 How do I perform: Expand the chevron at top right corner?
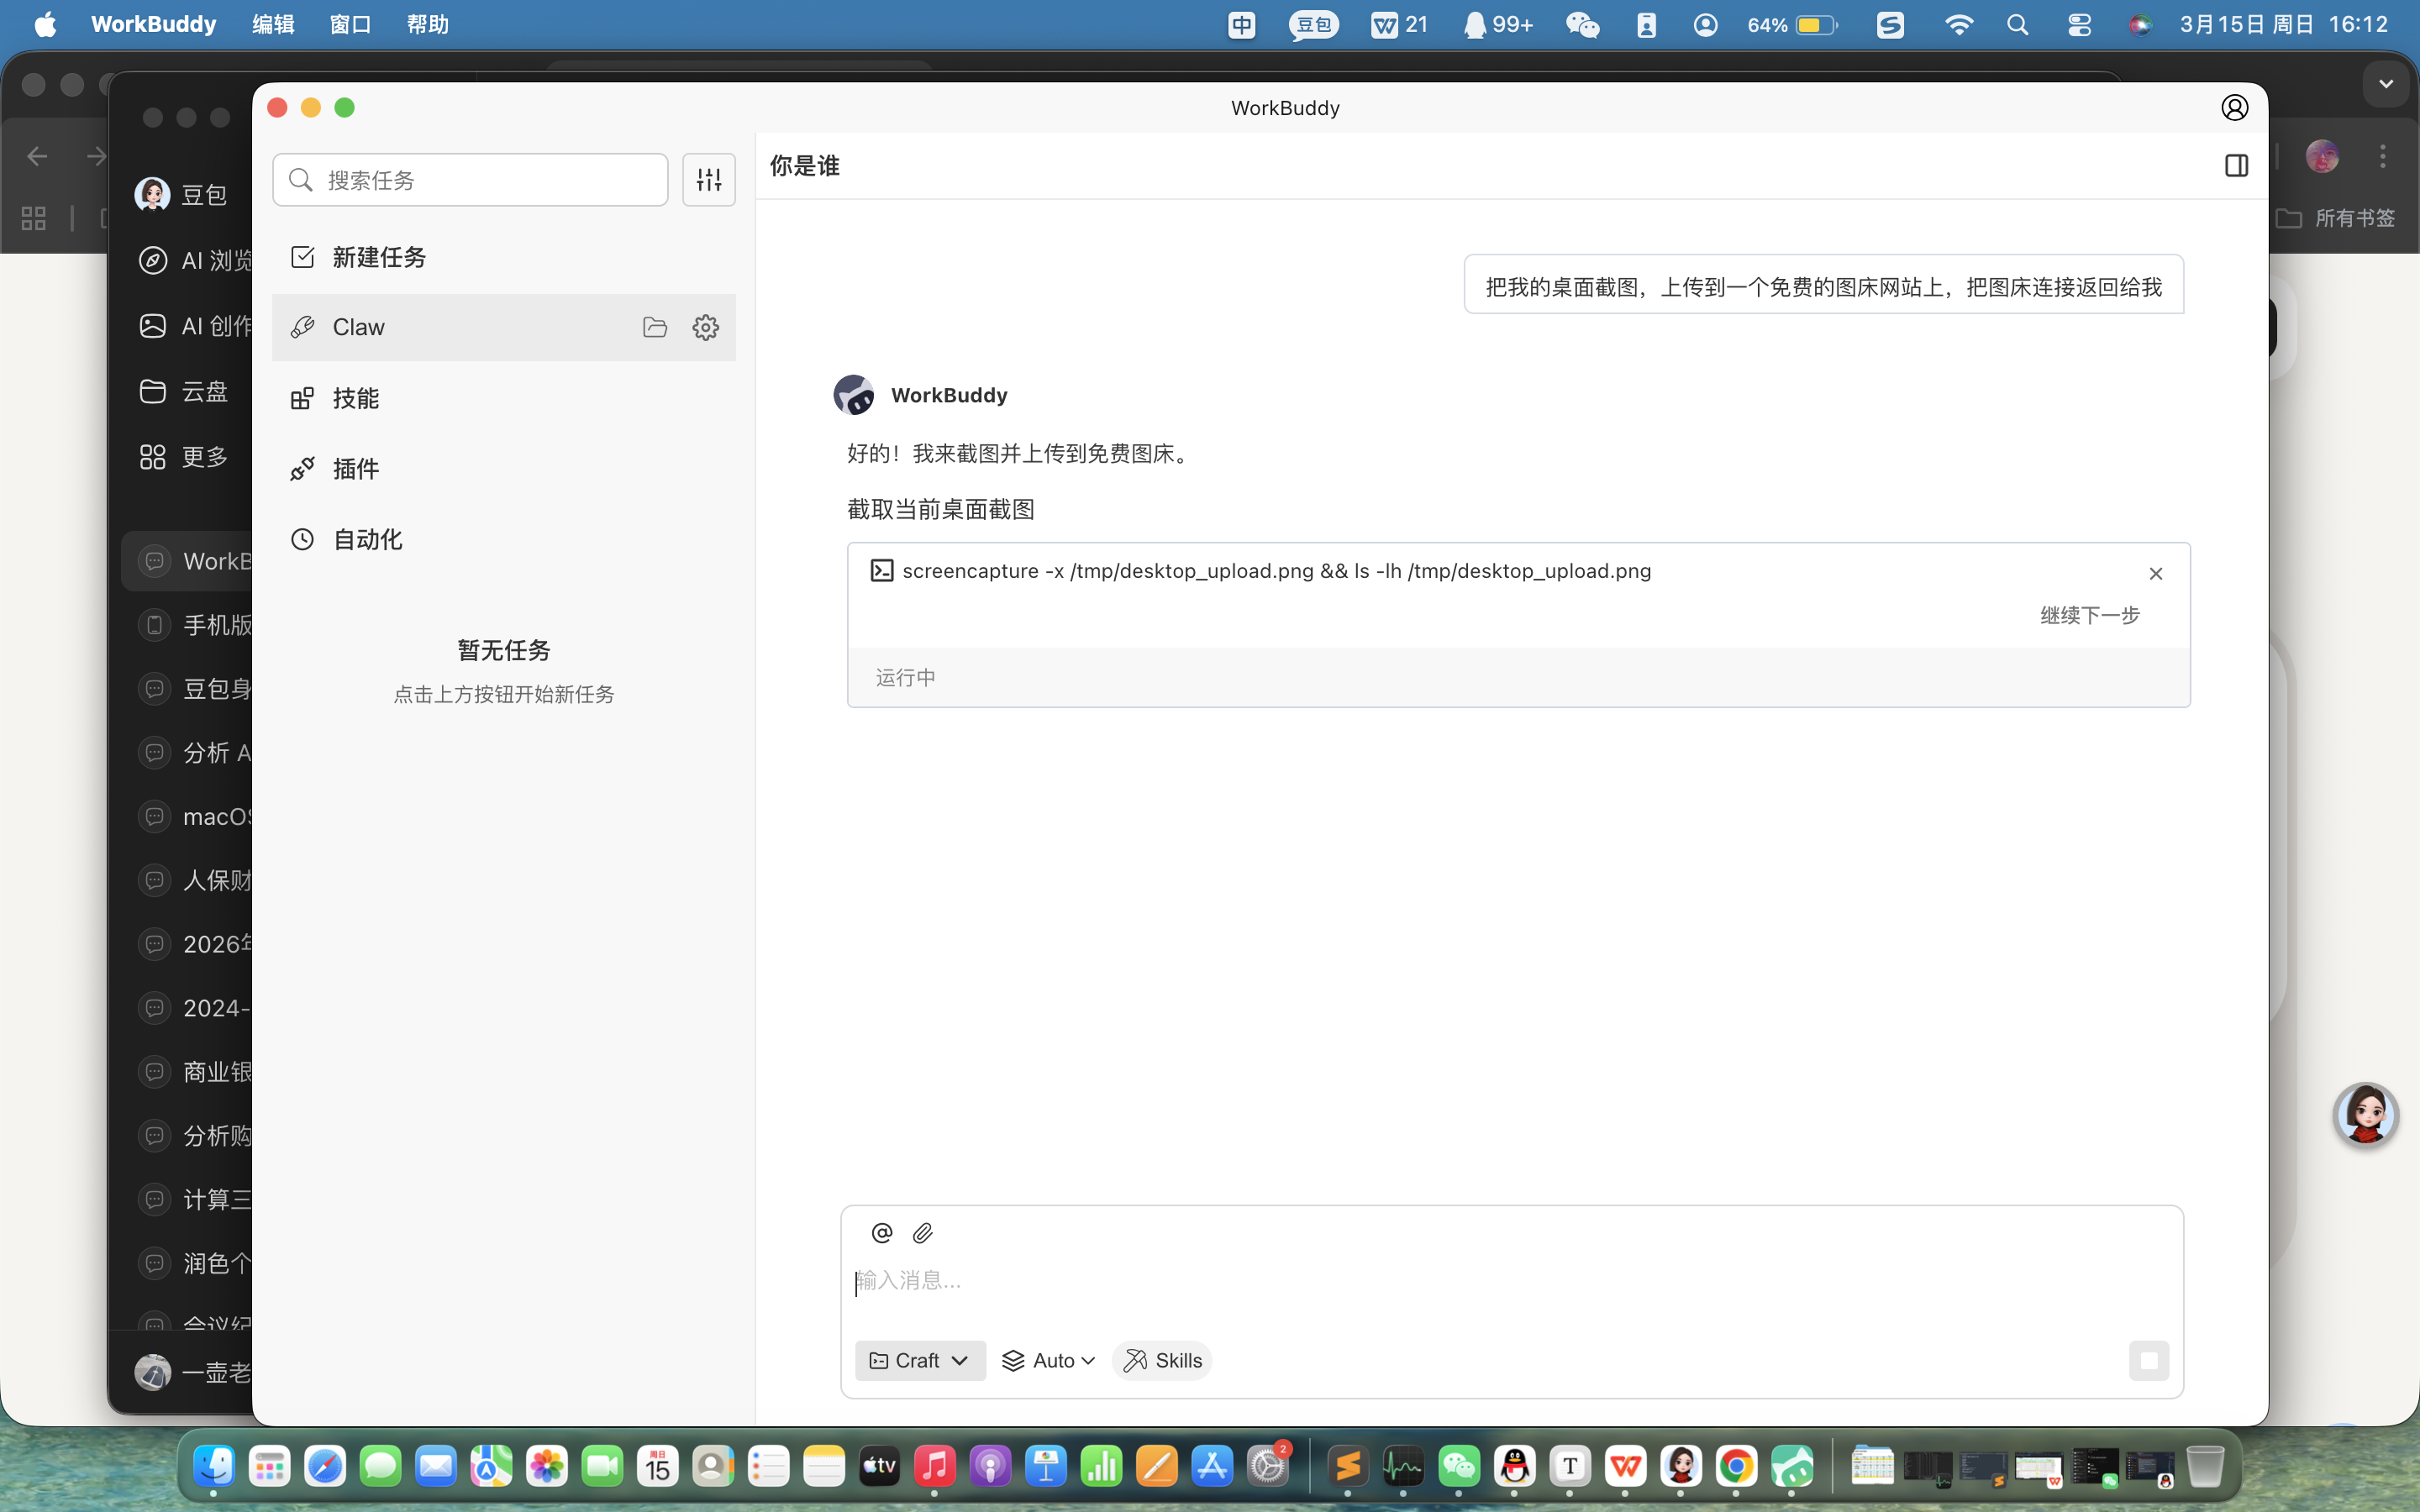(2386, 84)
